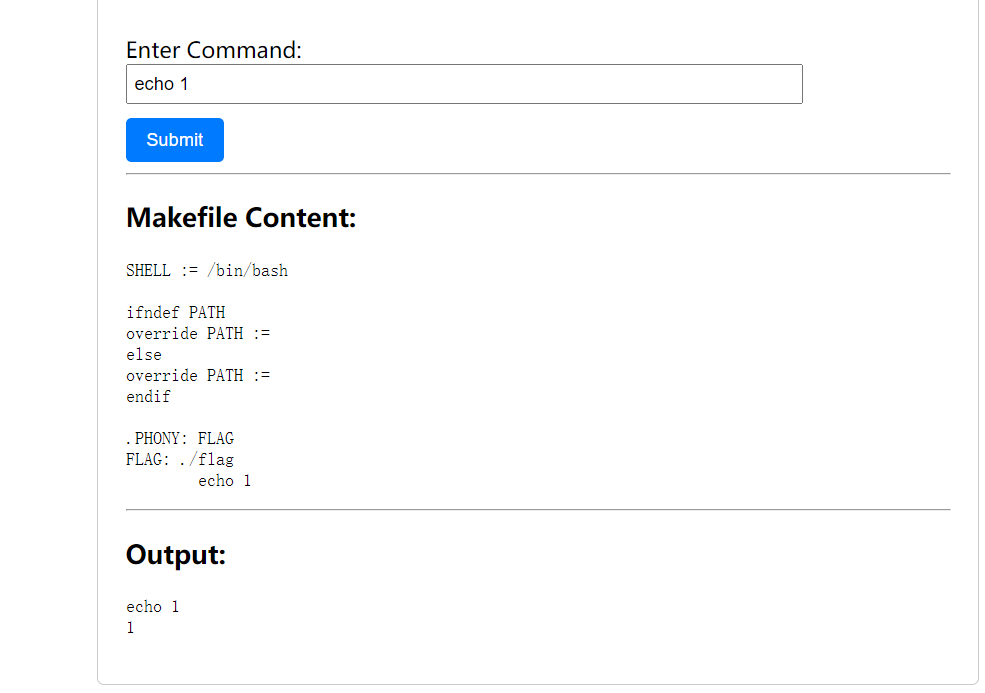The image size is (985, 693).
Task: Click override PATH line directly below ifndef
Action: click(x=198, y=334)
